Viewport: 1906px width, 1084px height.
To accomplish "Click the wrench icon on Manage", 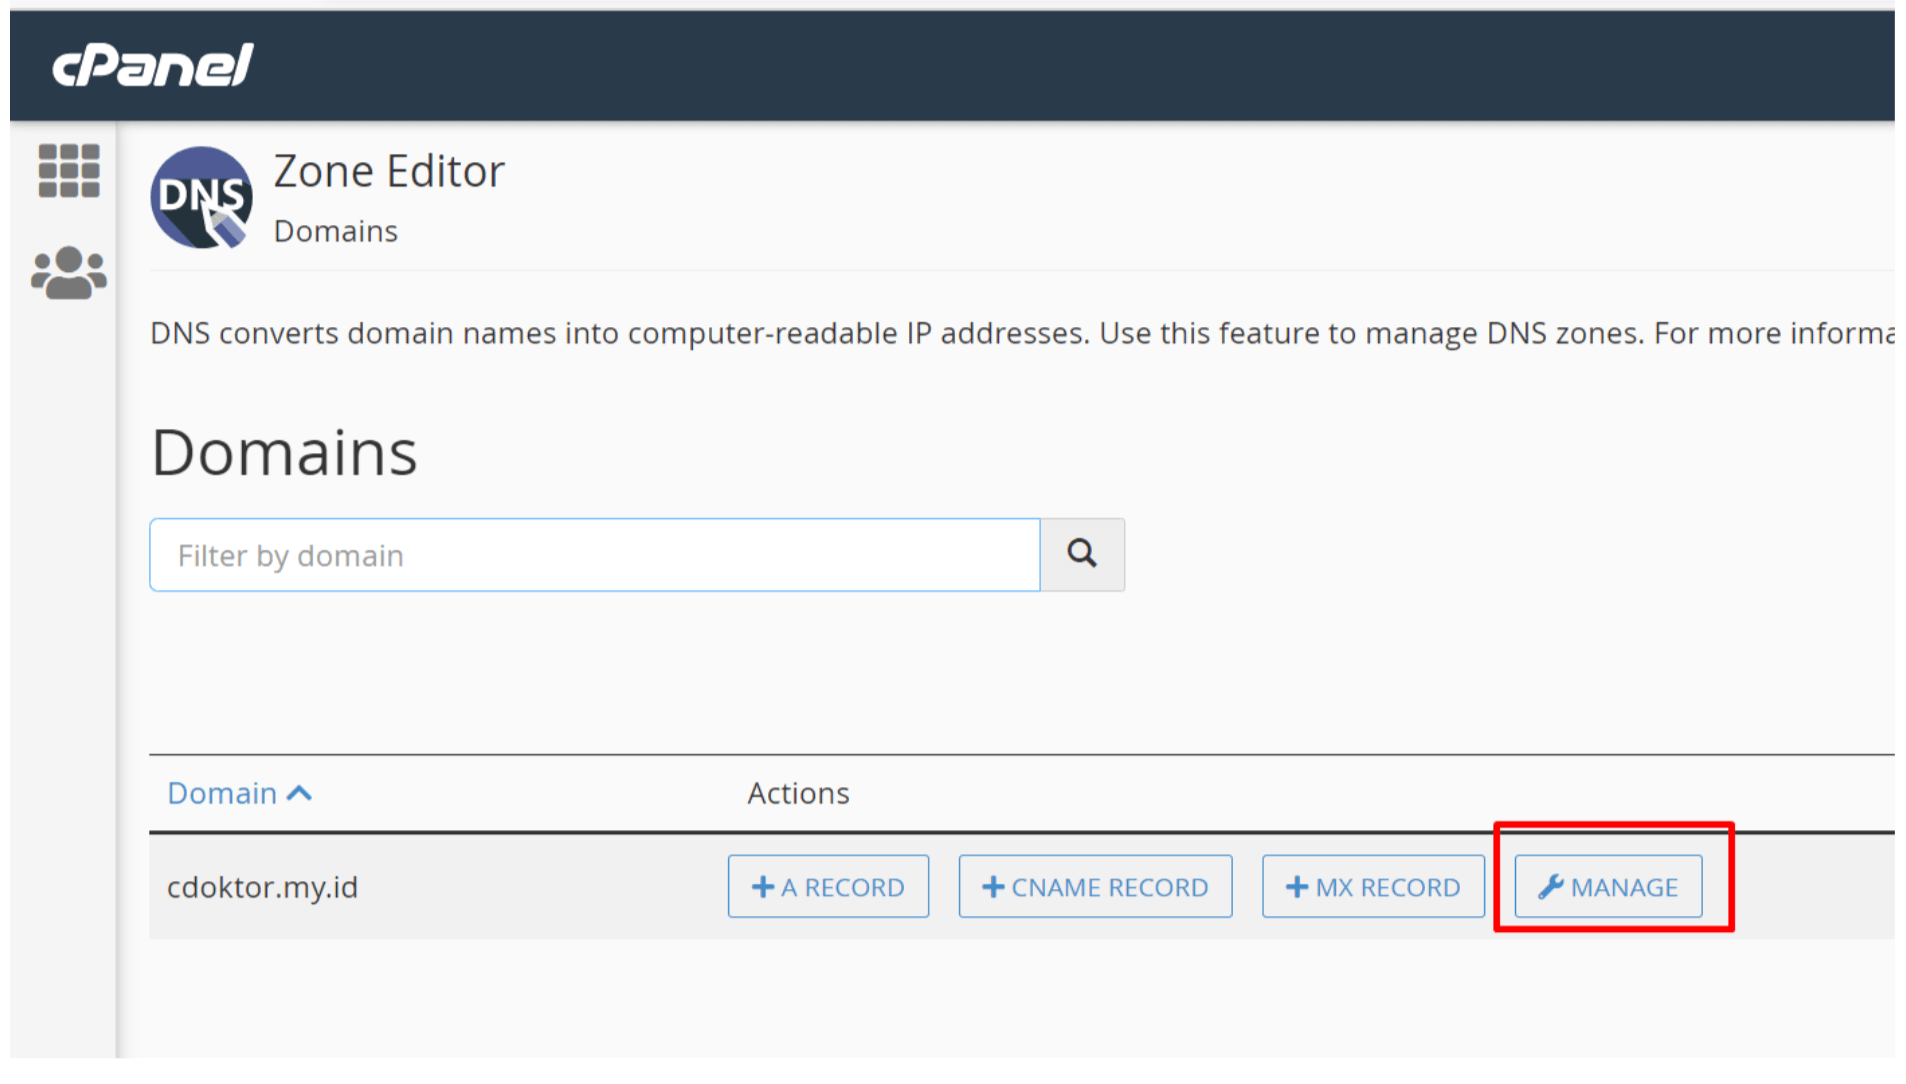I will tap(1550, 887).
